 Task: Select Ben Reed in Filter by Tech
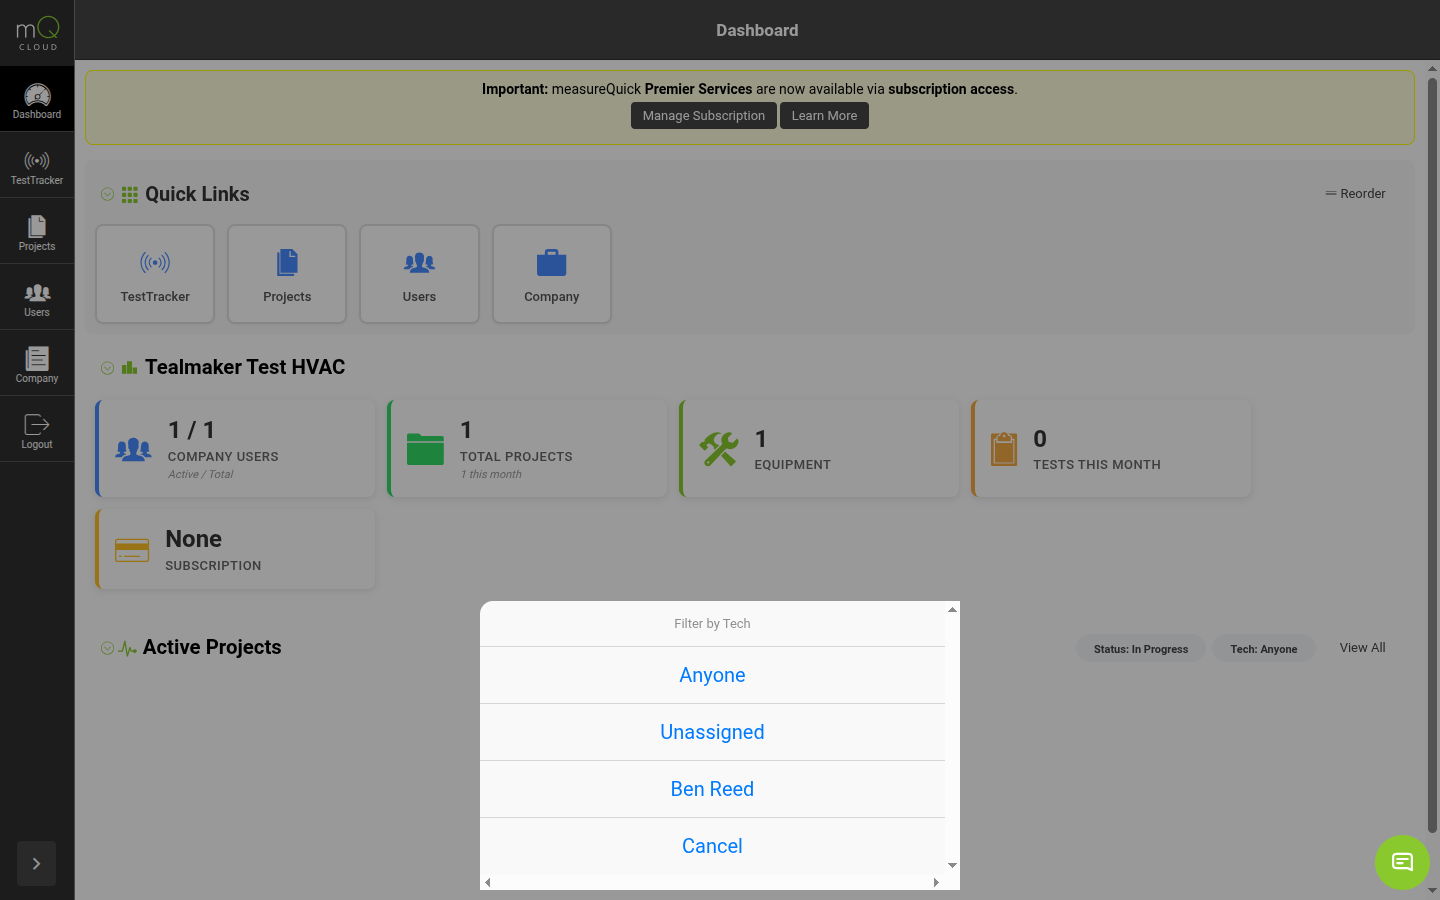pos(712,789)
